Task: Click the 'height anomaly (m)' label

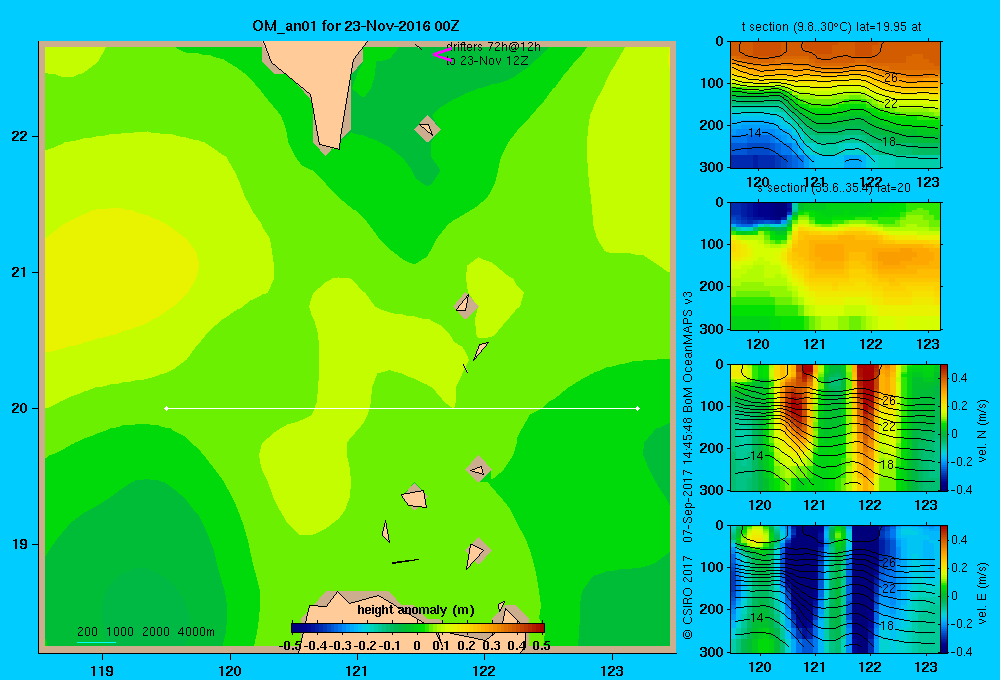Action: click(x=416, y=610)
